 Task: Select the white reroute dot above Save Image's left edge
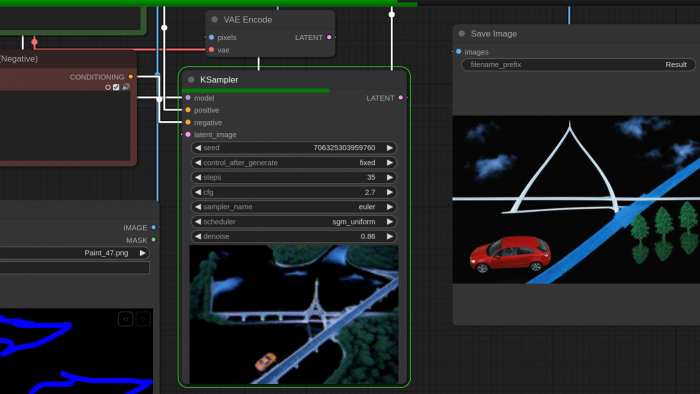tap(392, 14)
